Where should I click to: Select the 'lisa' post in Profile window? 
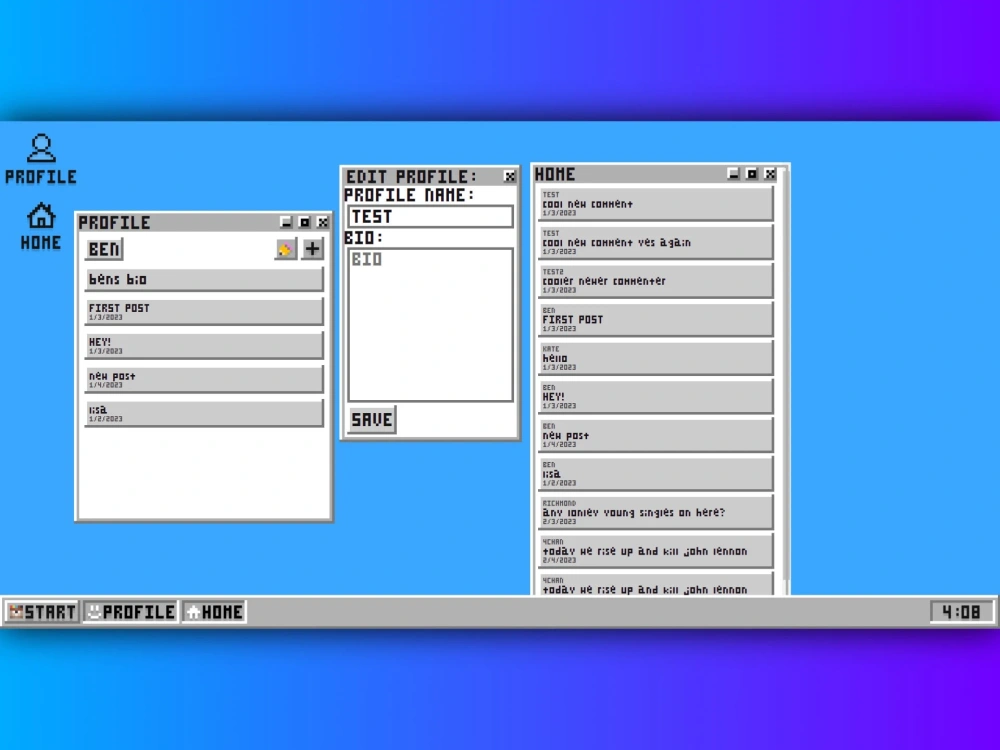[x=204, y=413]
